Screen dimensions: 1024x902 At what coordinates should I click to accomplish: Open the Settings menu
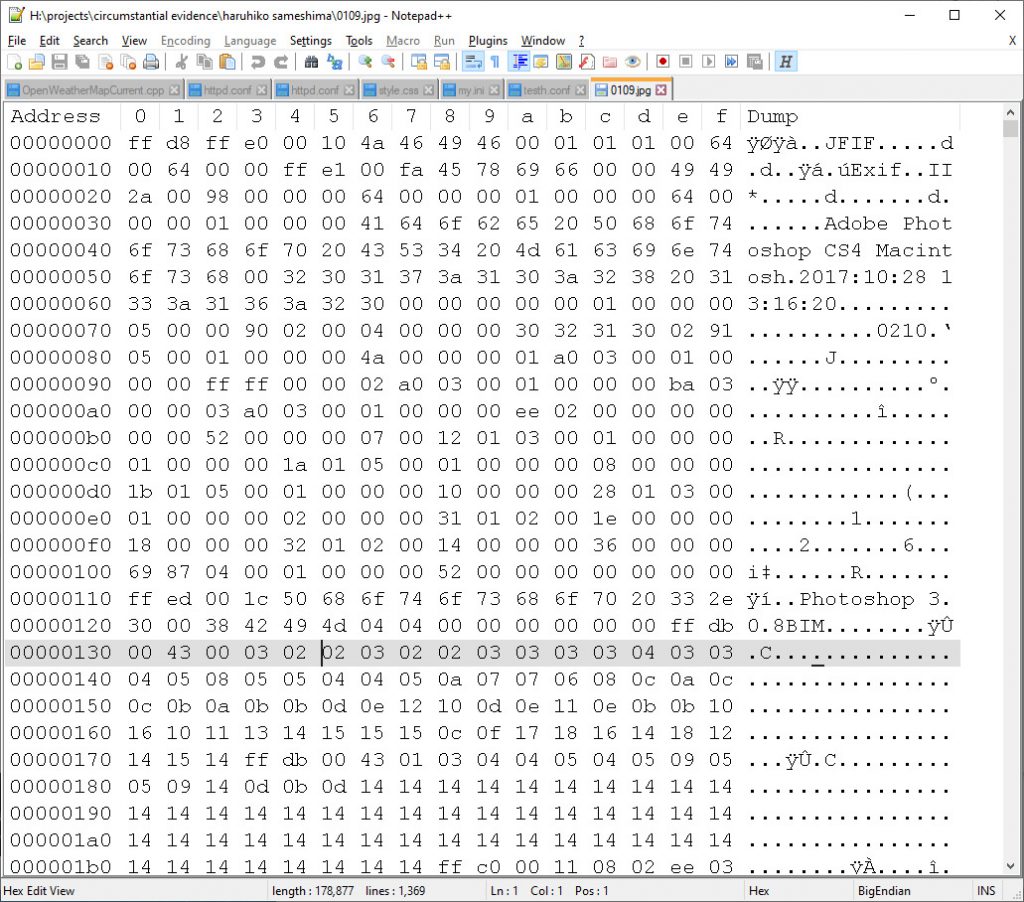(310, 41)
